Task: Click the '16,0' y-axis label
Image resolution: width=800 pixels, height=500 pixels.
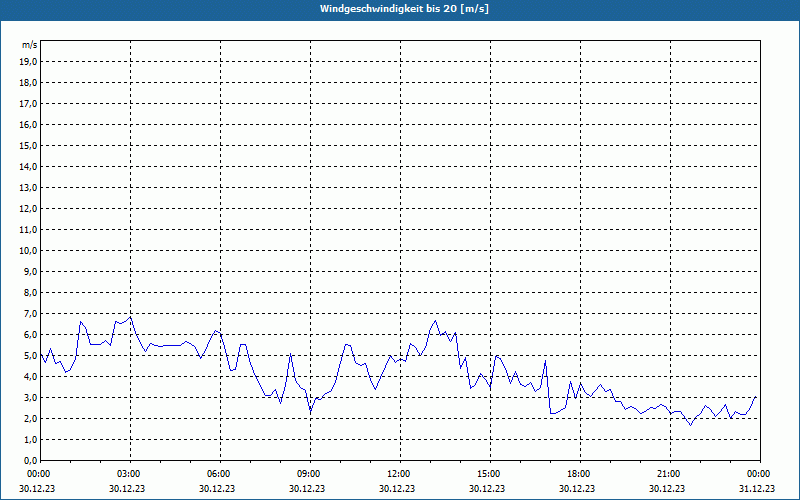Action: click(29, 124)
